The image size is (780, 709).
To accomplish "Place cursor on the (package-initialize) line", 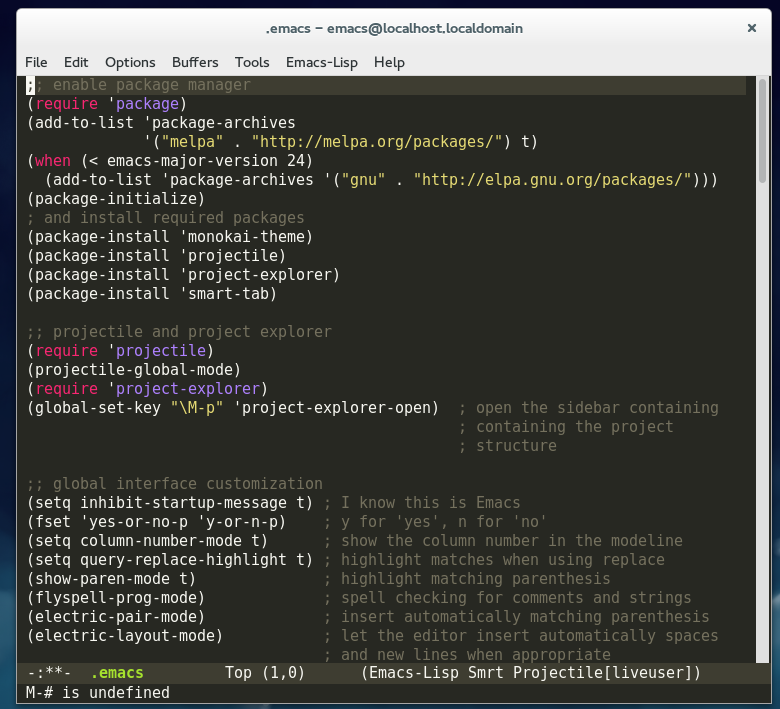I will [116, 199].
